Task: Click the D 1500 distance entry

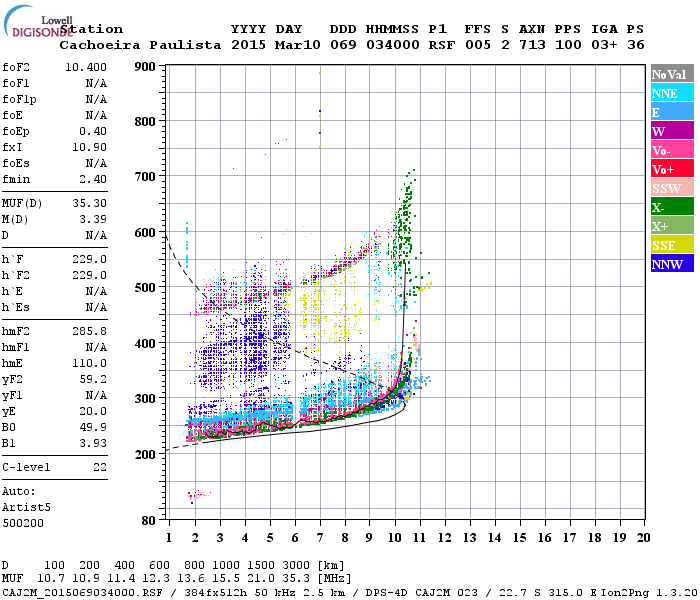Action: [261, 565]
